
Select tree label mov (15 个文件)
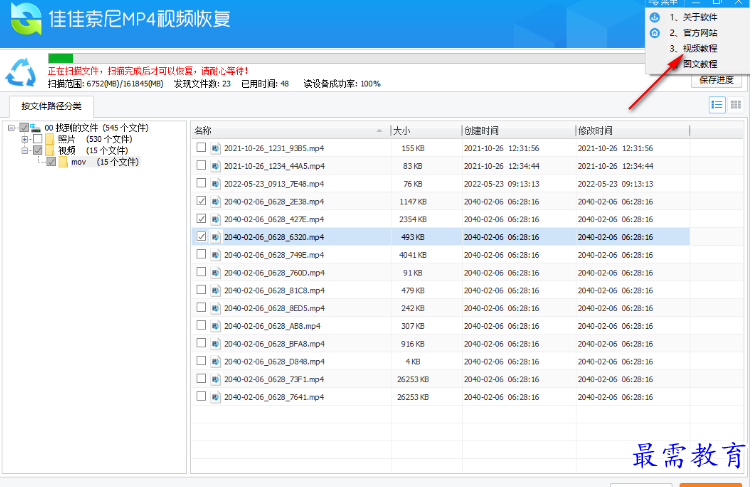pyautogui.click(x=105, y=162)
